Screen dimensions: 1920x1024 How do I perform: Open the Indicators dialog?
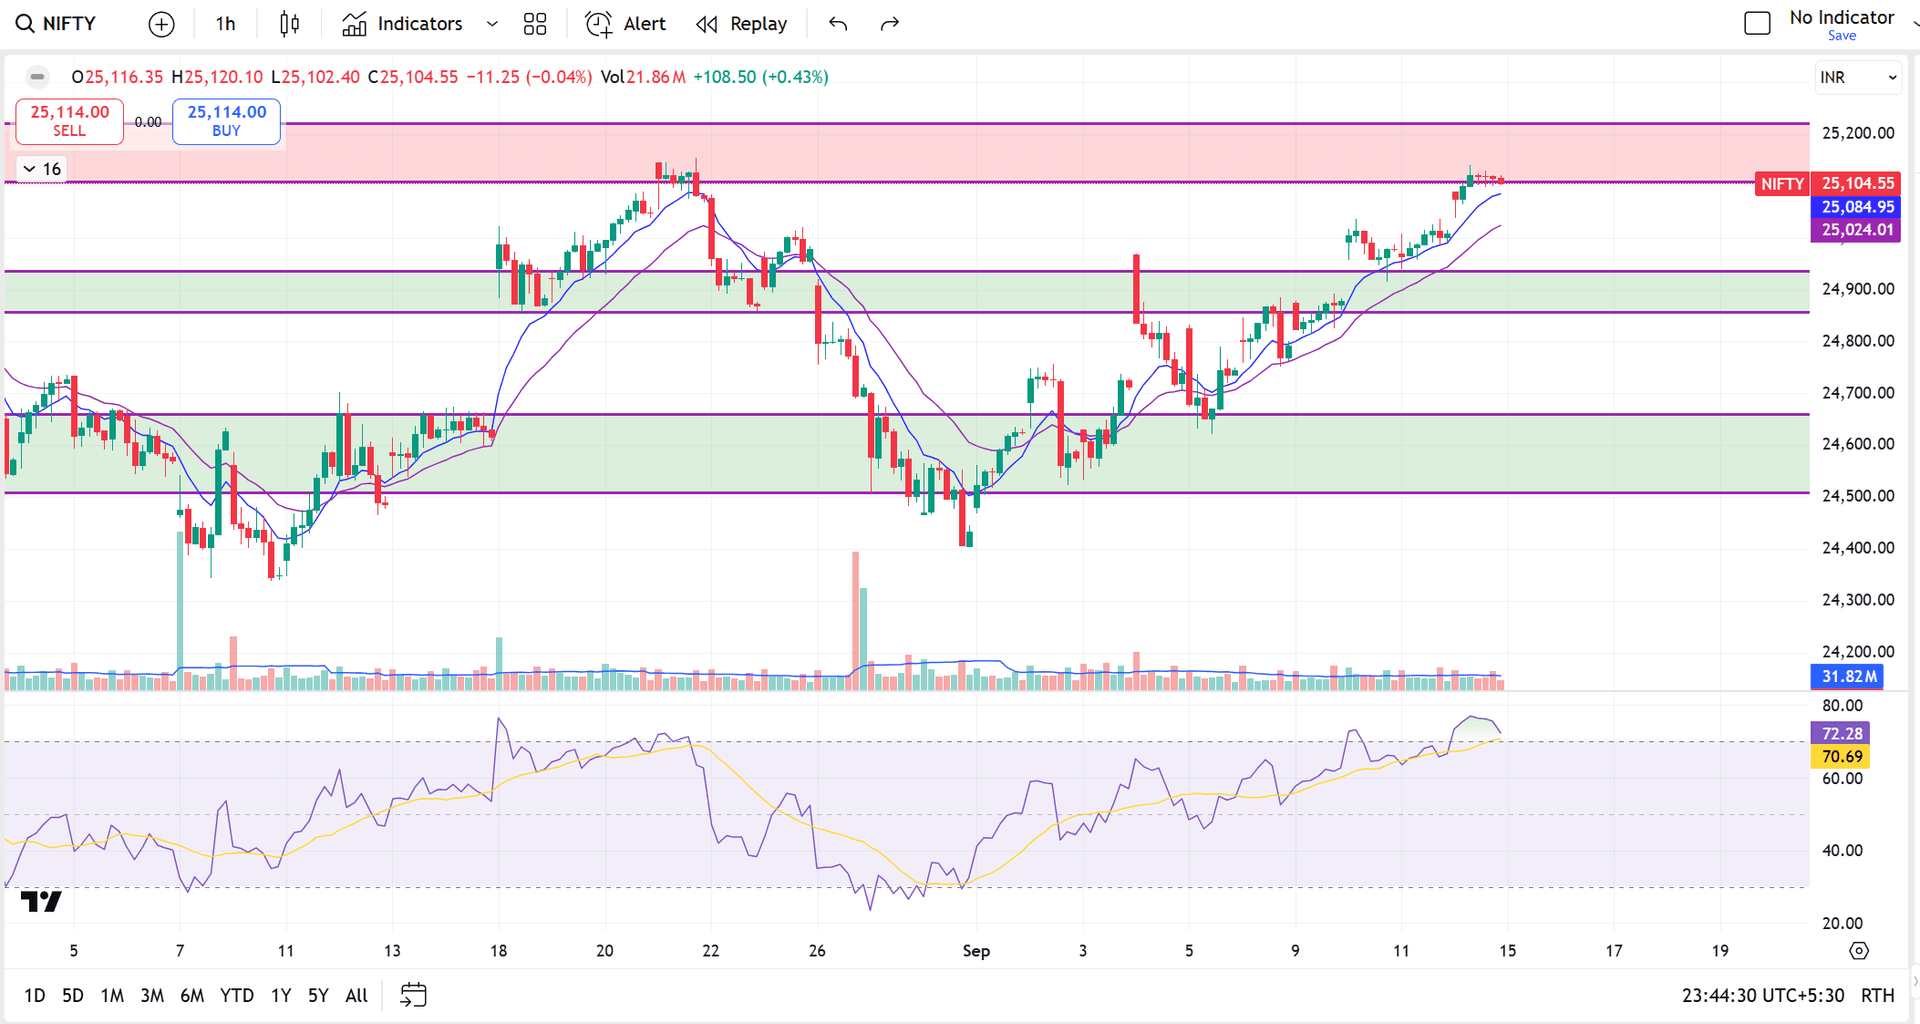(x=403, y=24)
